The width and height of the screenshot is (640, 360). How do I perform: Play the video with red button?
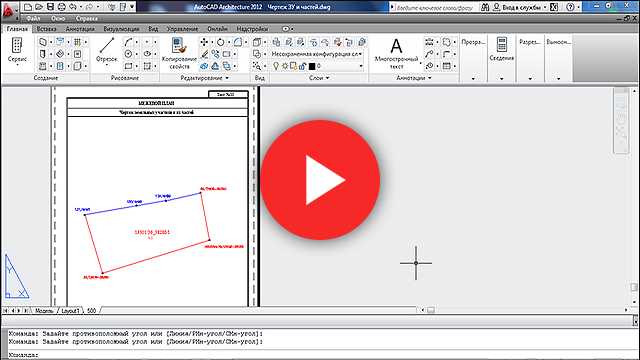point(320,180)
